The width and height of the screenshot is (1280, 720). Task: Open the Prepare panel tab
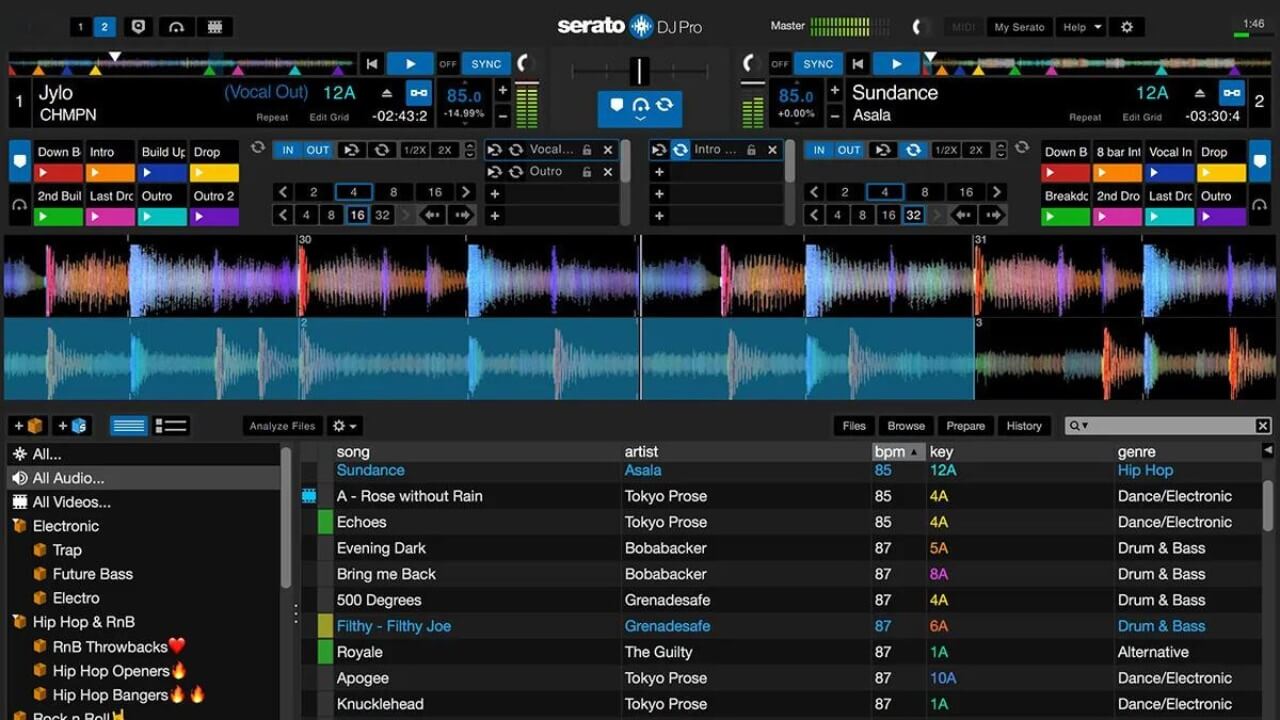point(965,426)
